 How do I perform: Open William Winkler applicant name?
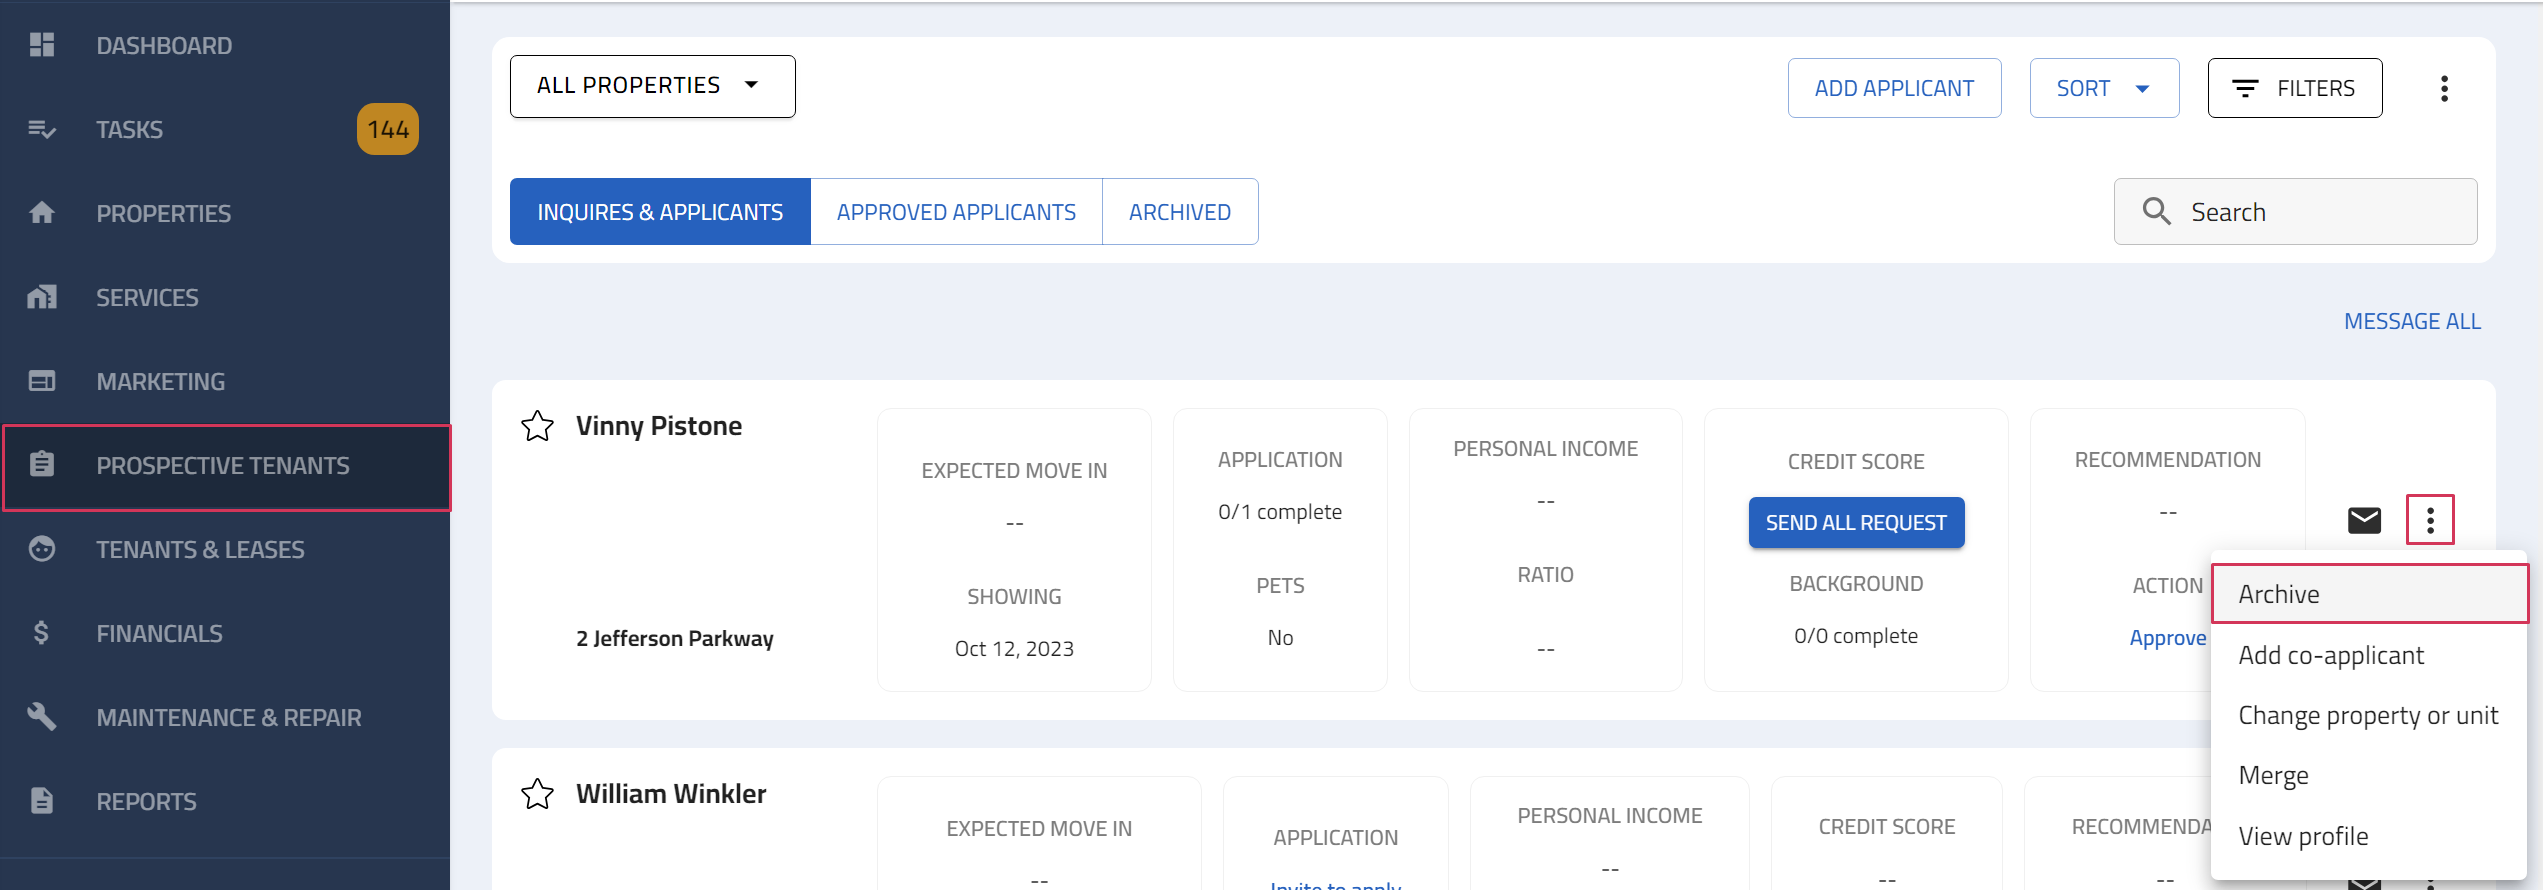tap(671, 794)
